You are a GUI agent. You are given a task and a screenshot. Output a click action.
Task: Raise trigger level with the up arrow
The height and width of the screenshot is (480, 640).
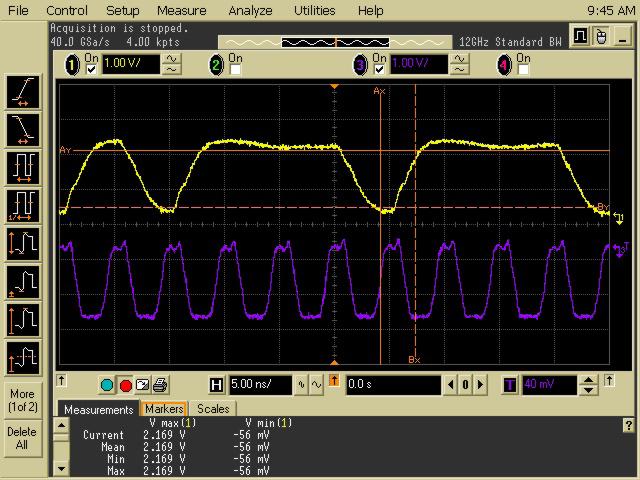tap(589, 380)
